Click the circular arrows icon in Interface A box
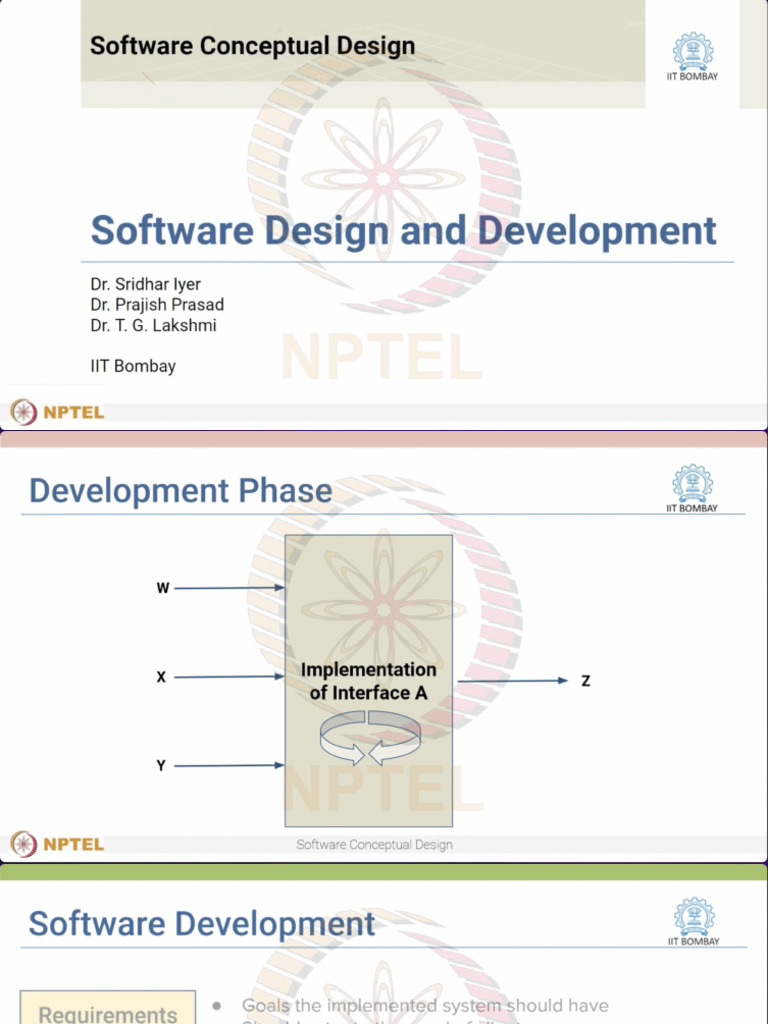 coord(370,737)
